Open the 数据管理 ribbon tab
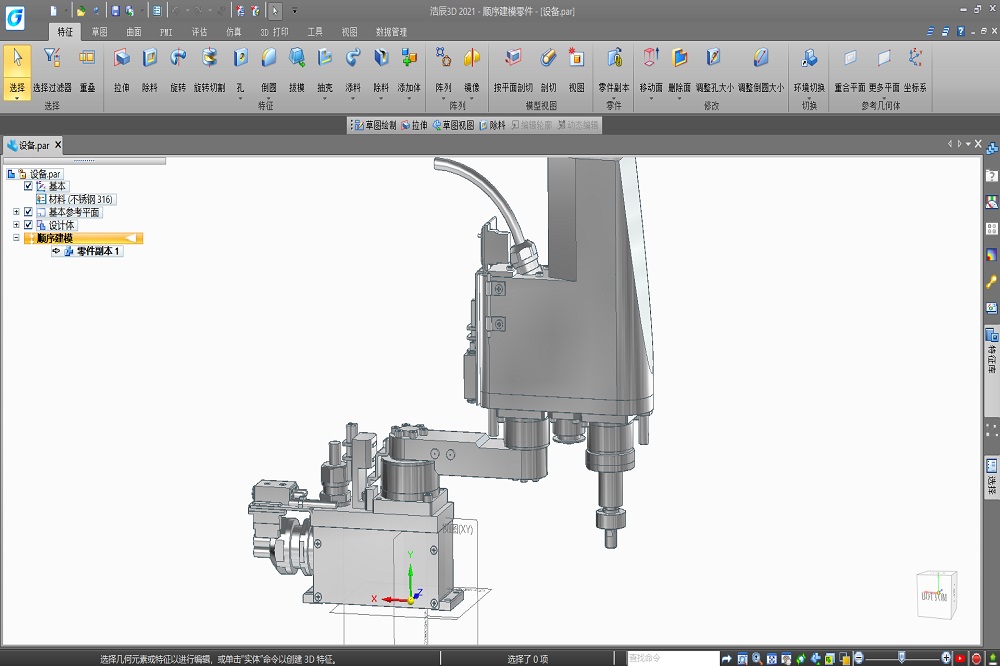The image size is (1000, 666). coord(391,32)
